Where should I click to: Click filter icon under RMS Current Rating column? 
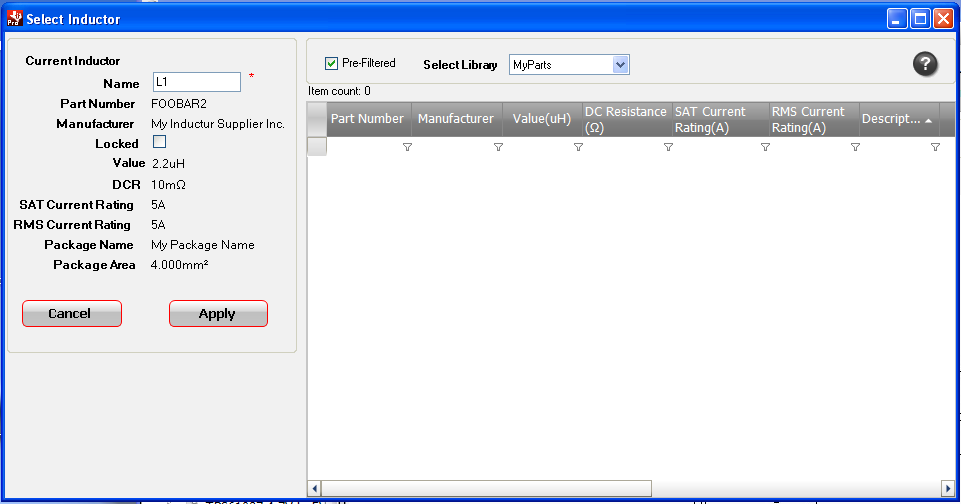(855, 147)
